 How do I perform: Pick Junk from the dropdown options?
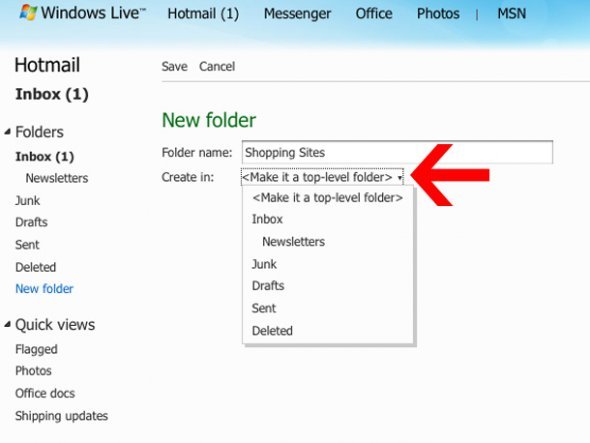264,264
